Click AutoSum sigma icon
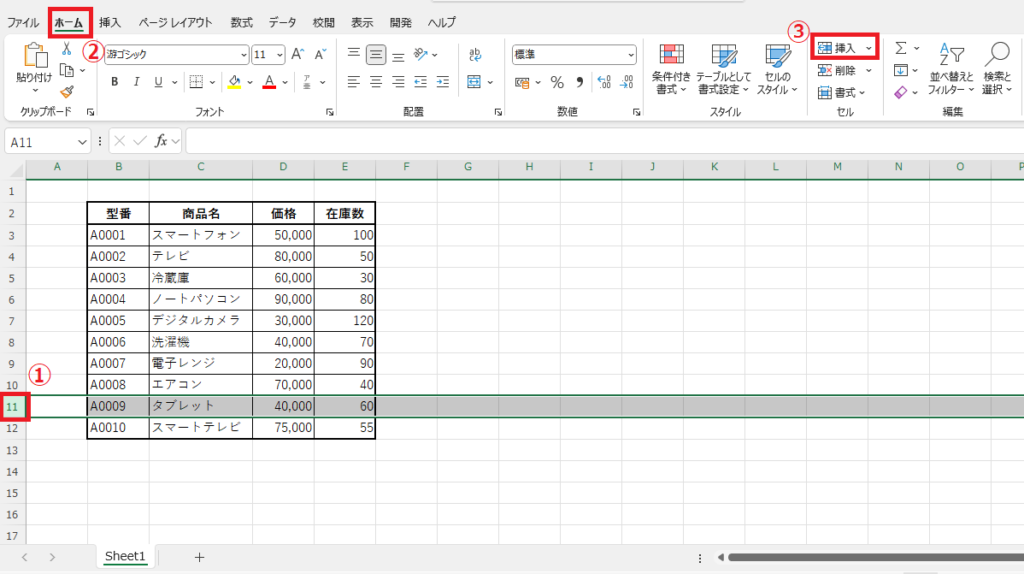Screen dimensions: 1024x574 [901, 48]
